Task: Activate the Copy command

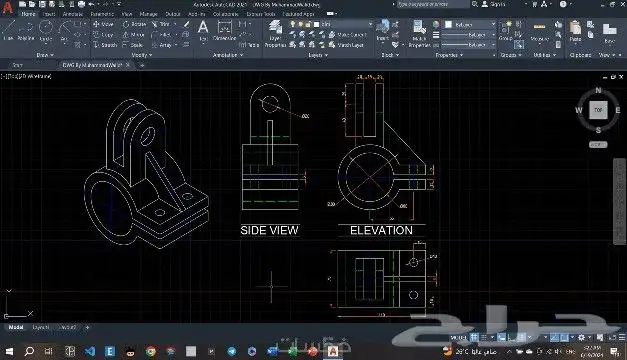Action: pyautogui.click(x=103, y=35)
